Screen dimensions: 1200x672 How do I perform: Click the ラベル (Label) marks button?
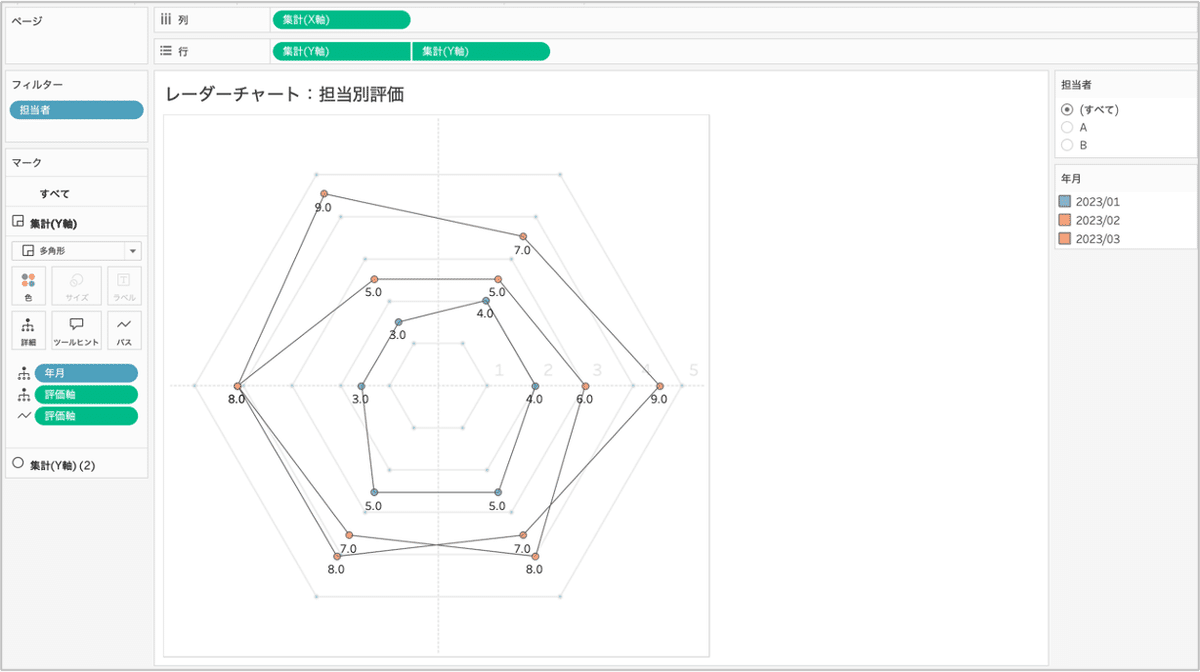124,284
